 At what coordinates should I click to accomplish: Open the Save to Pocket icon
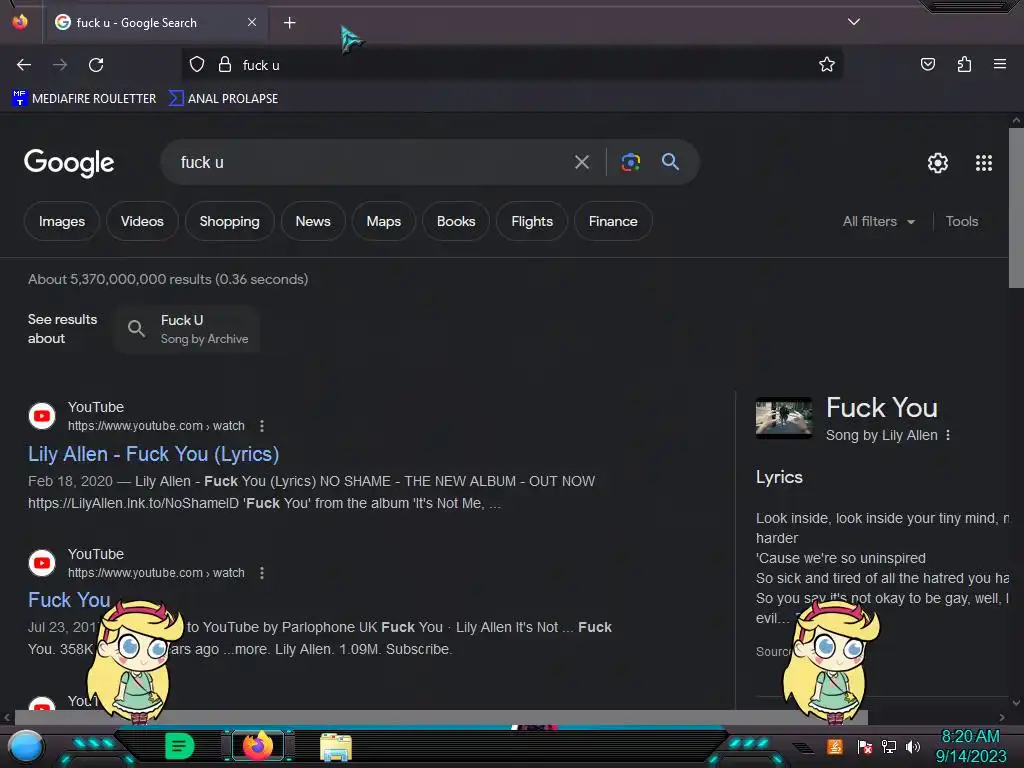[x=927, y=65]
